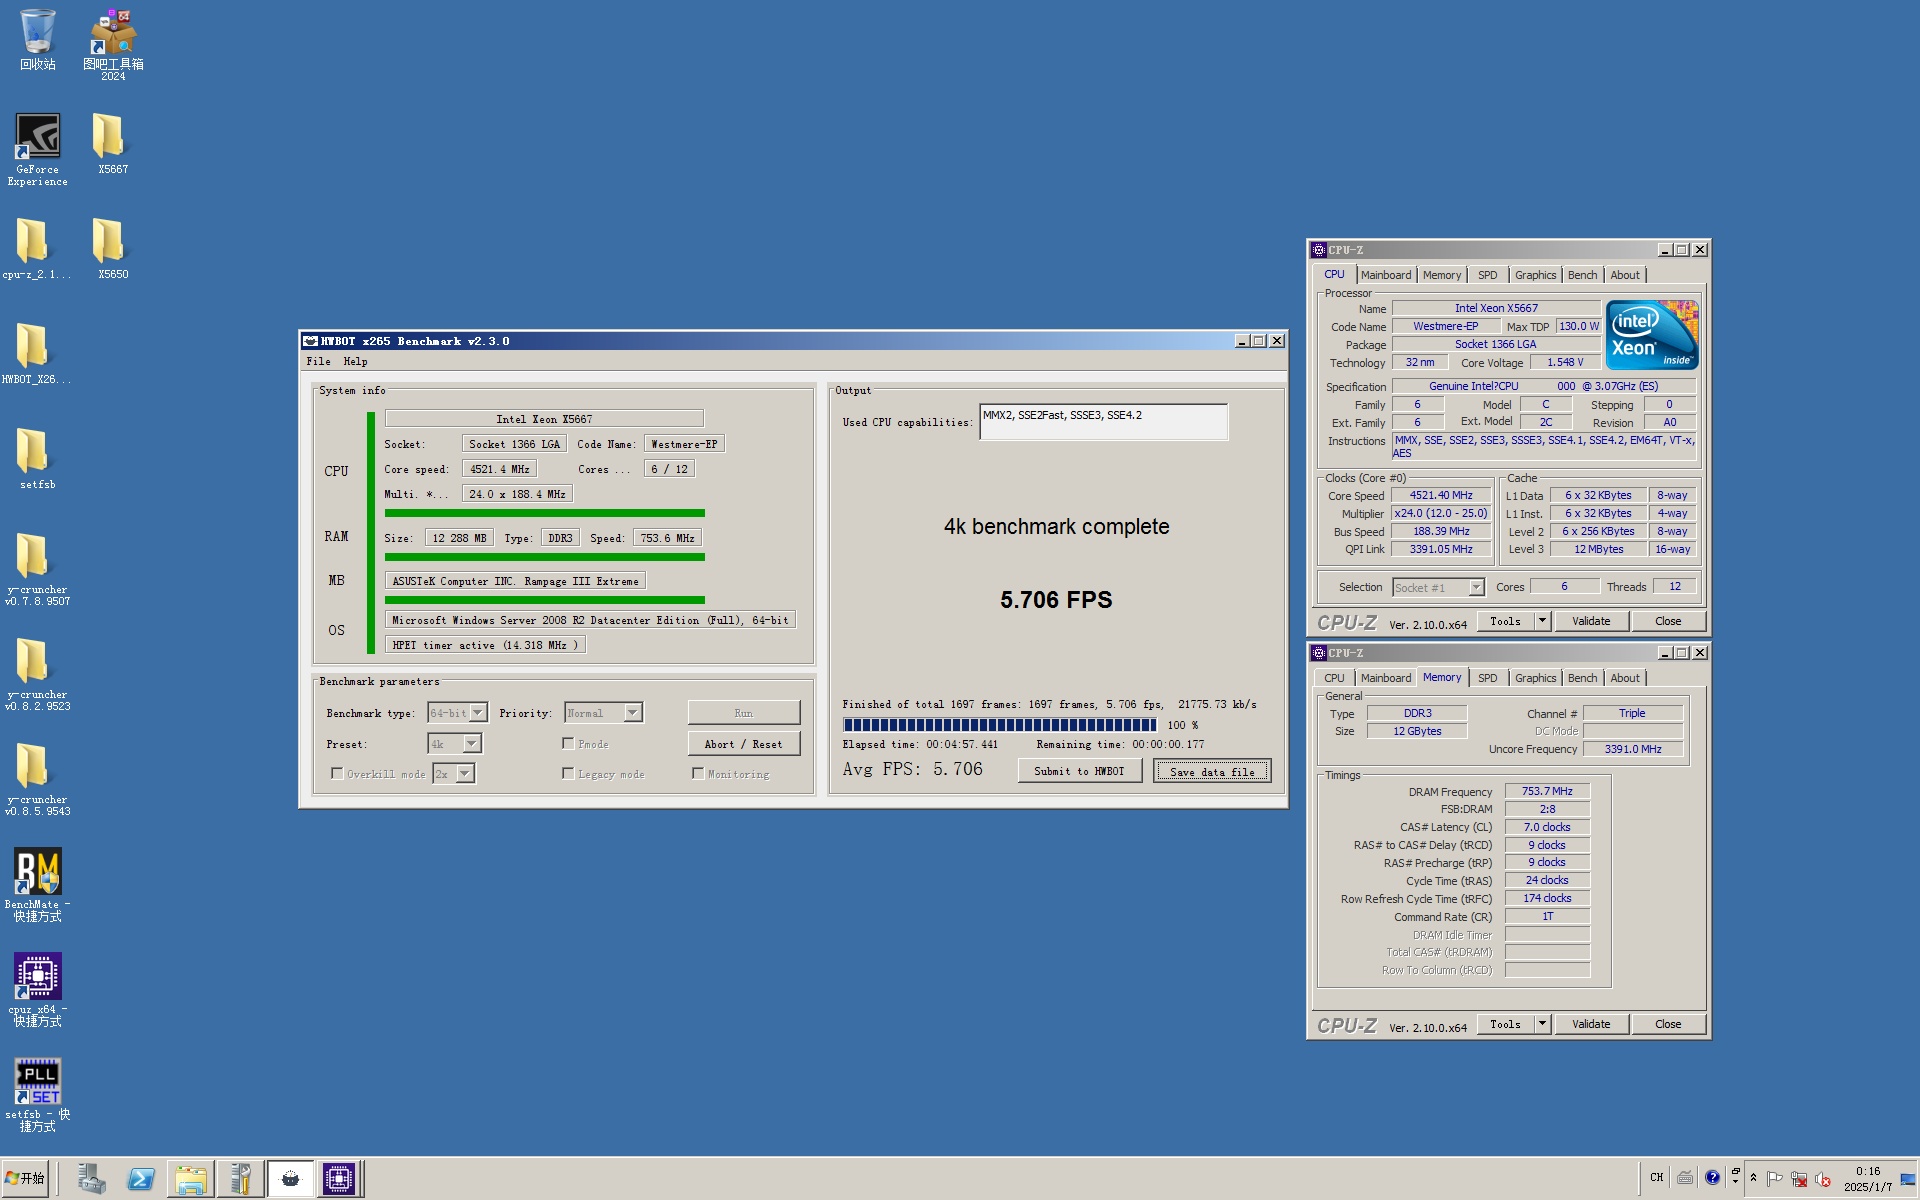Click the HWBOT x265 taskbar button
Viewport: 1920px width, 1200px height.
point(290,1179)
